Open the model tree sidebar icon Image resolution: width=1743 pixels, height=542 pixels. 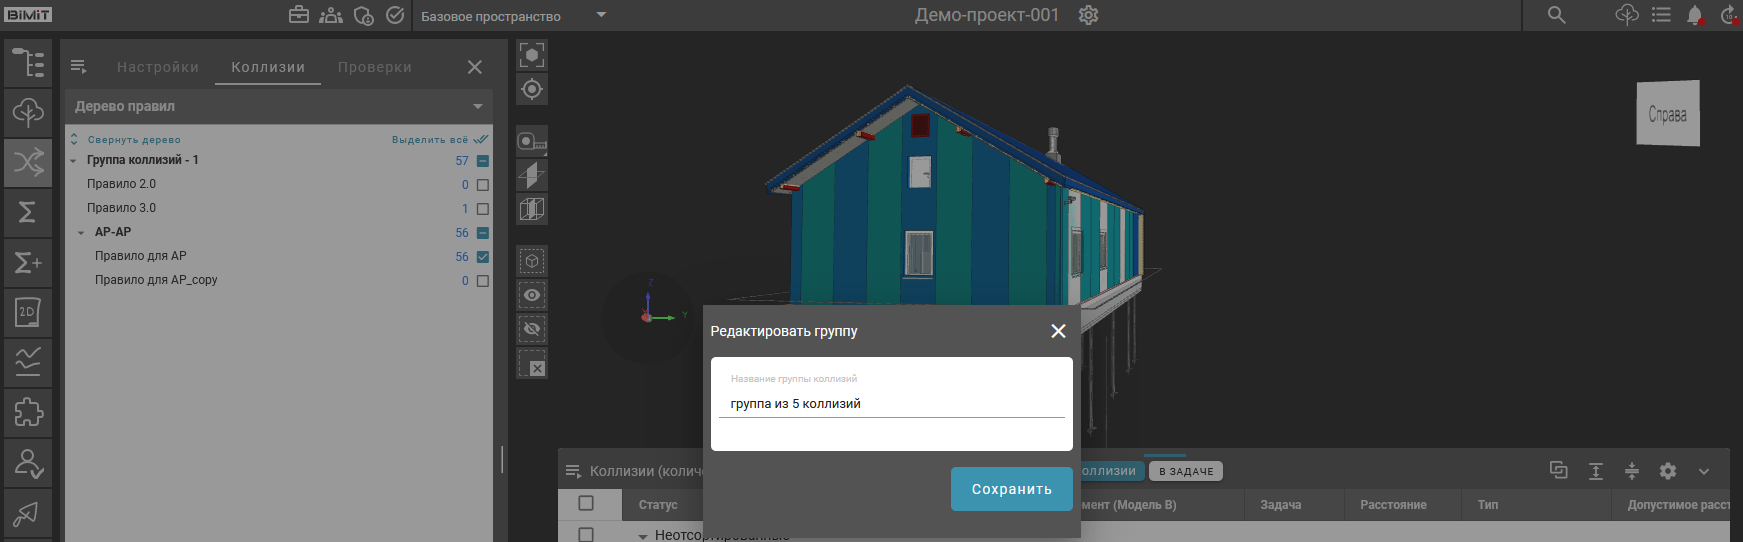[28, 63]
